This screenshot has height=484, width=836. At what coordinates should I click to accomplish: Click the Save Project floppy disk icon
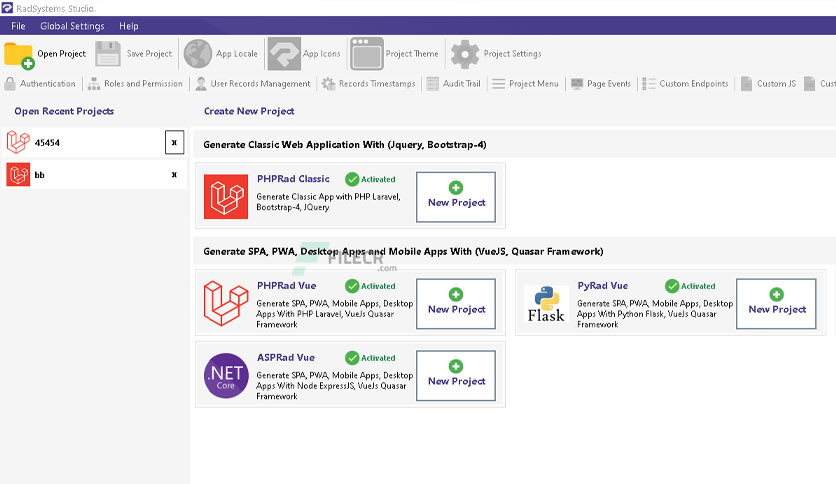click(x=108, y=54)
